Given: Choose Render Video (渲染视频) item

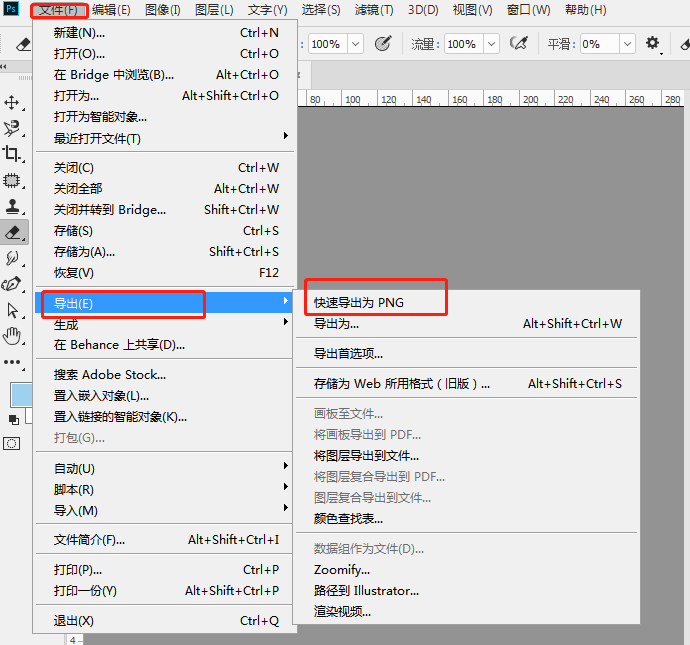Looking at the screenshot, I should 467,612.
